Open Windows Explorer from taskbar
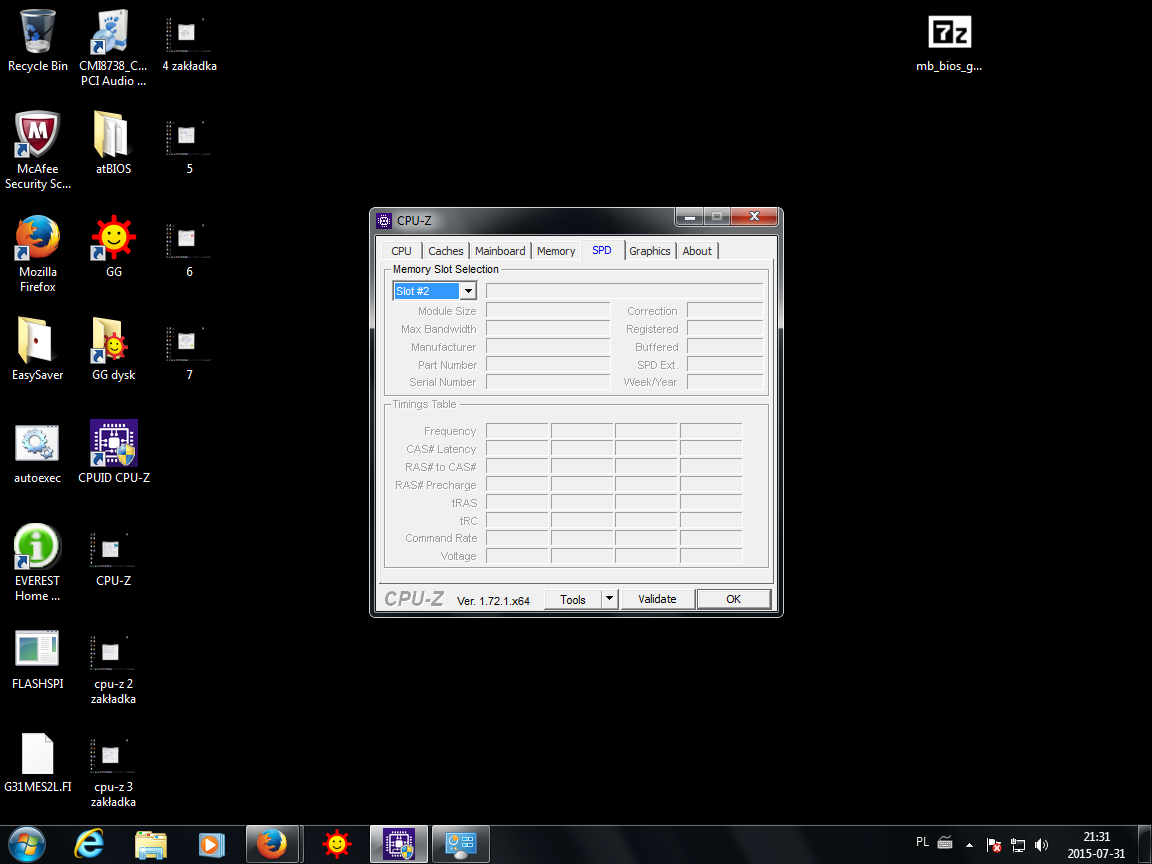 coord(151,844)
